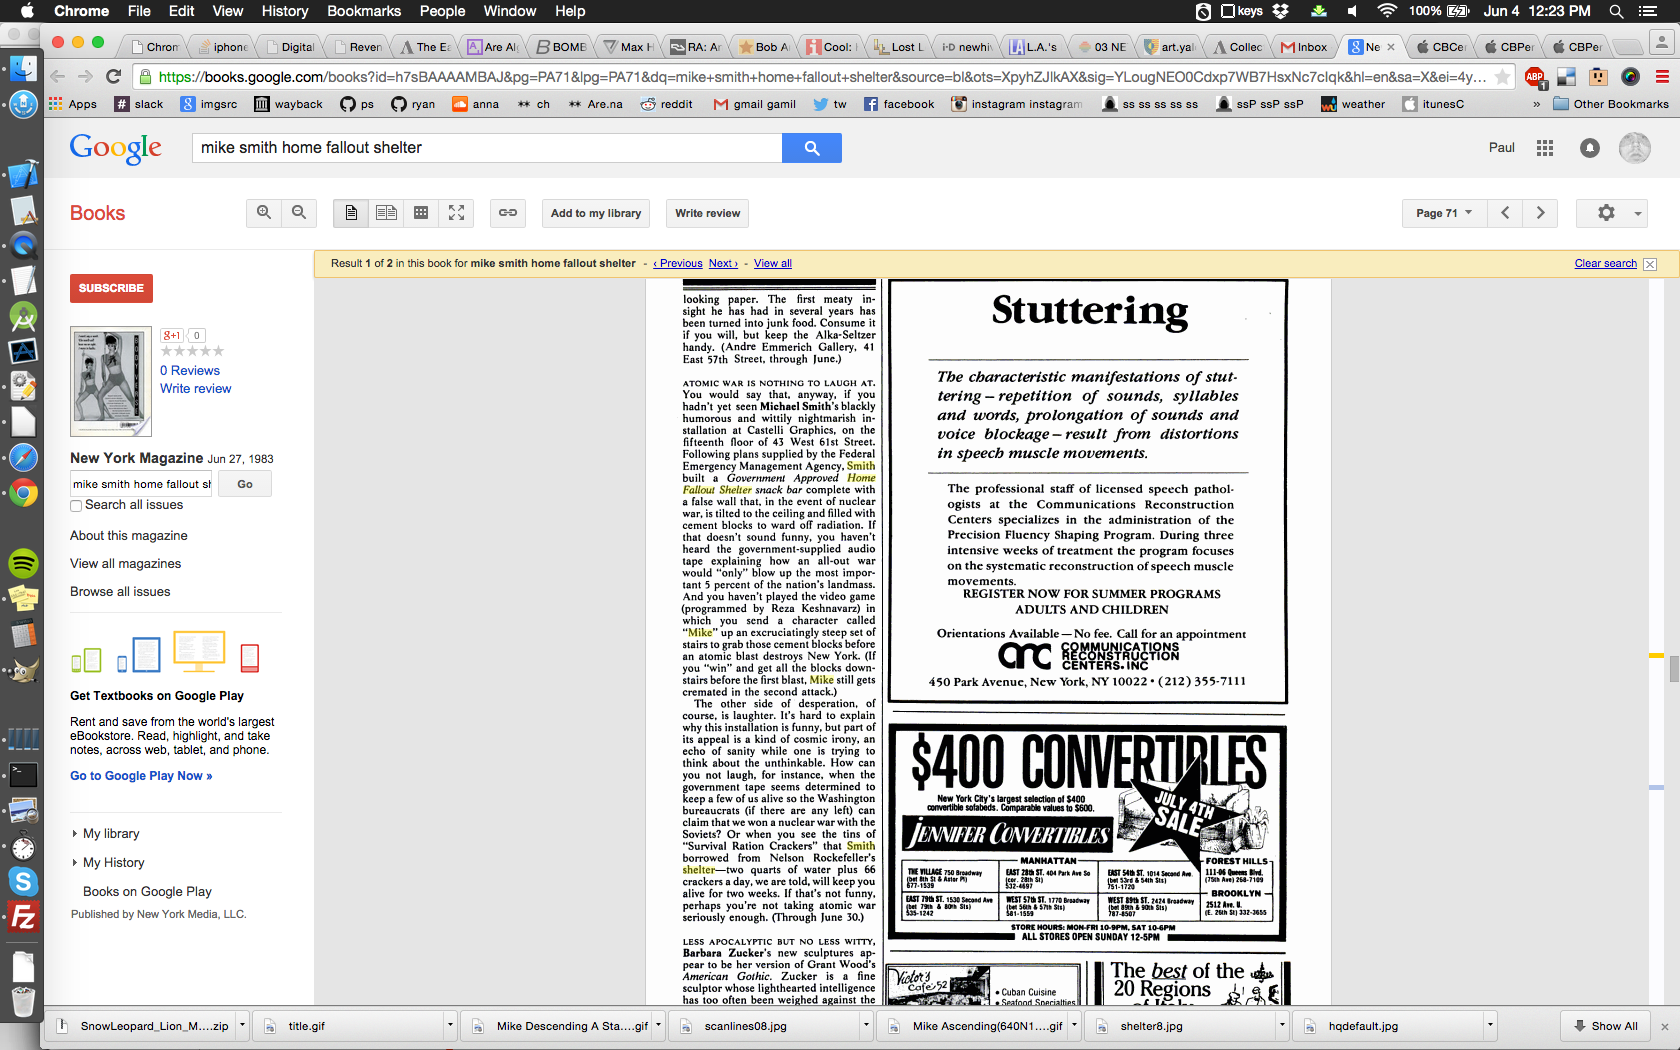
Task: Open the reddit bookmark
Action: (667, 104)
